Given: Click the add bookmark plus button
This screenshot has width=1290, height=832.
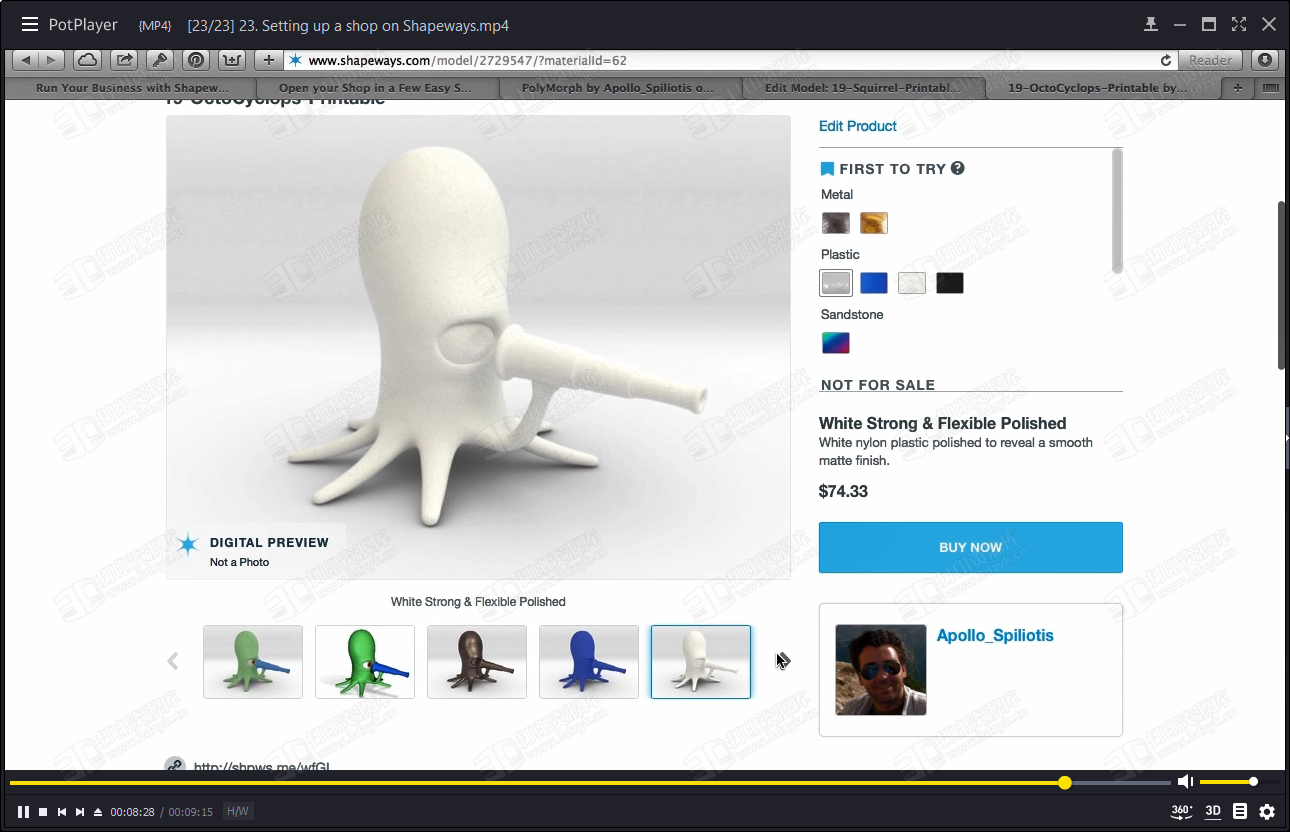Looking at the screenshot, I should pos(268,60).
